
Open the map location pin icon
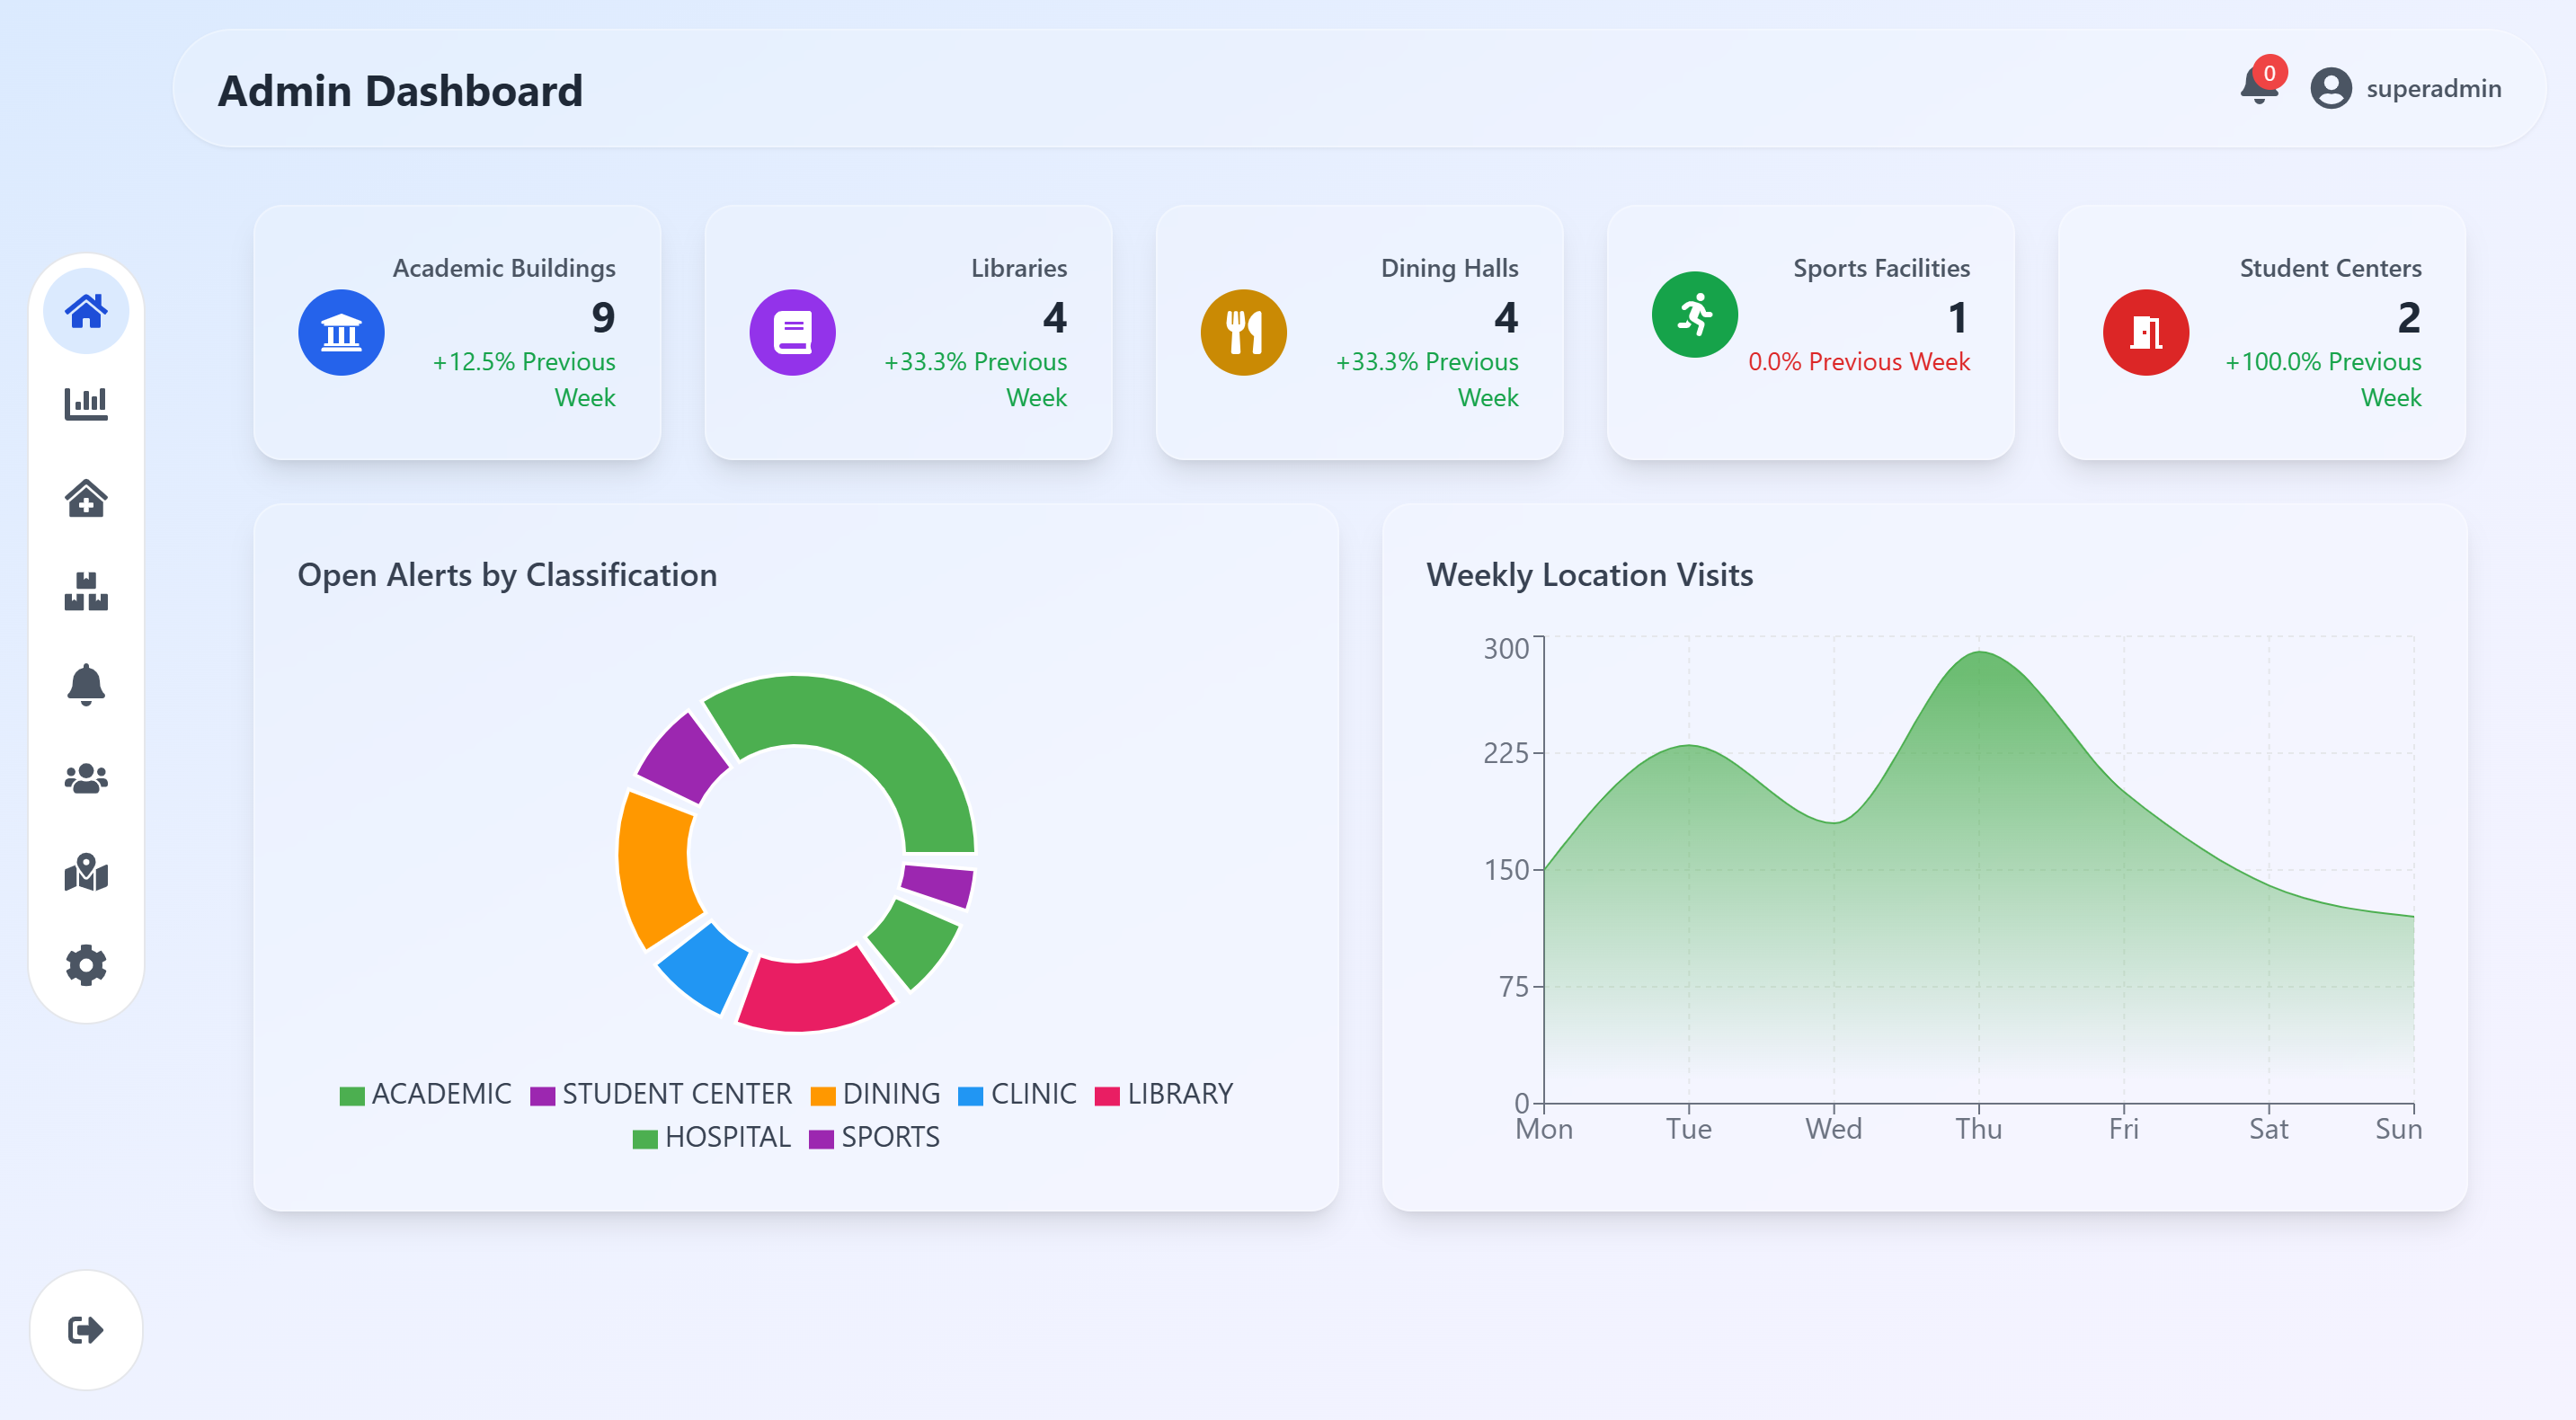pos(86,872)
